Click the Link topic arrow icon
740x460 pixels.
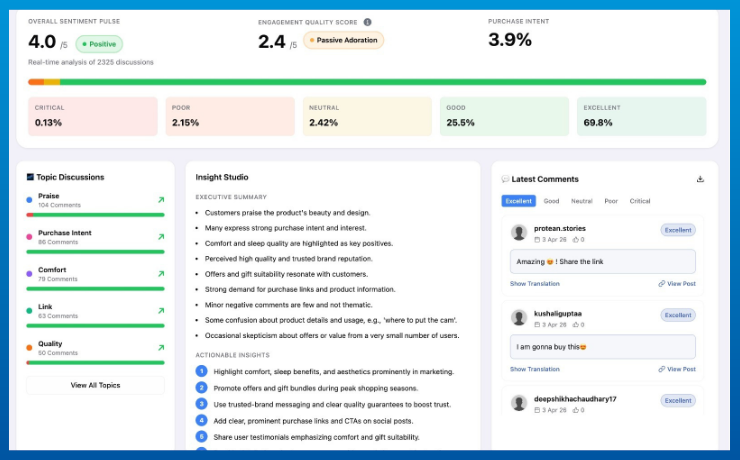coord(160,311)
